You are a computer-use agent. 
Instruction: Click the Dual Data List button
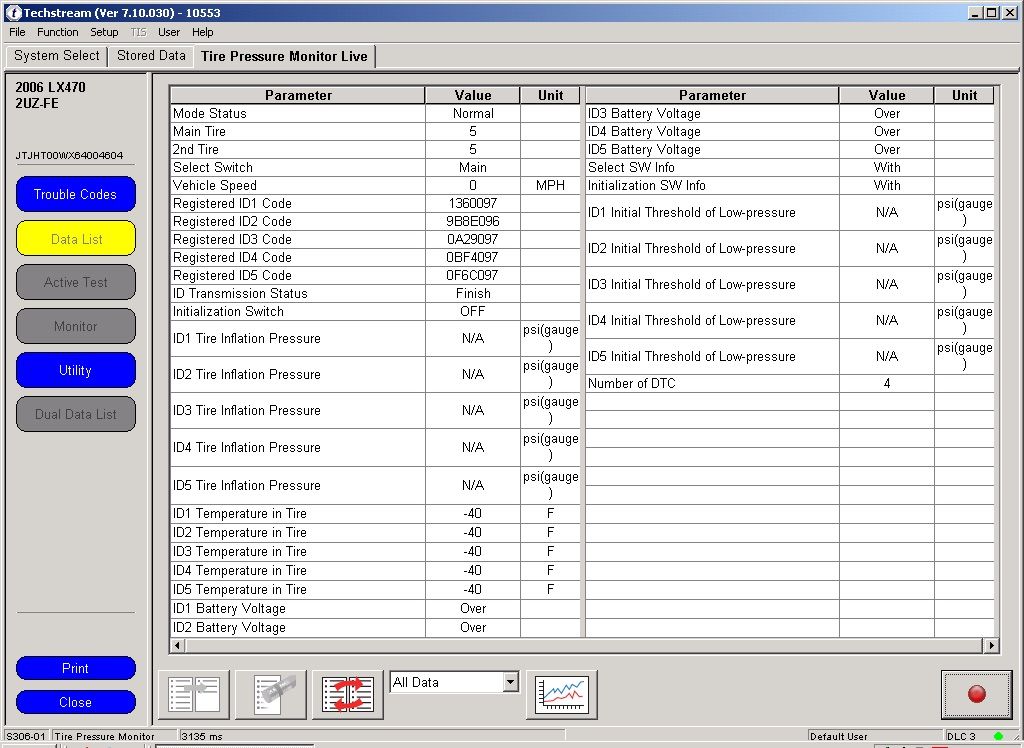point(76,414)
